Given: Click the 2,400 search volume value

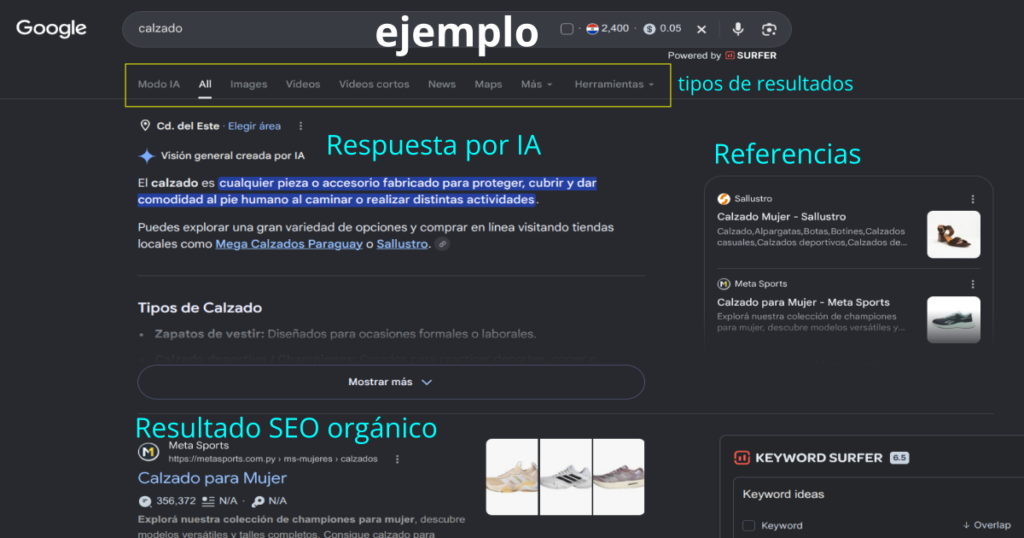Looking at the screenshot, I should pos(615,29).
